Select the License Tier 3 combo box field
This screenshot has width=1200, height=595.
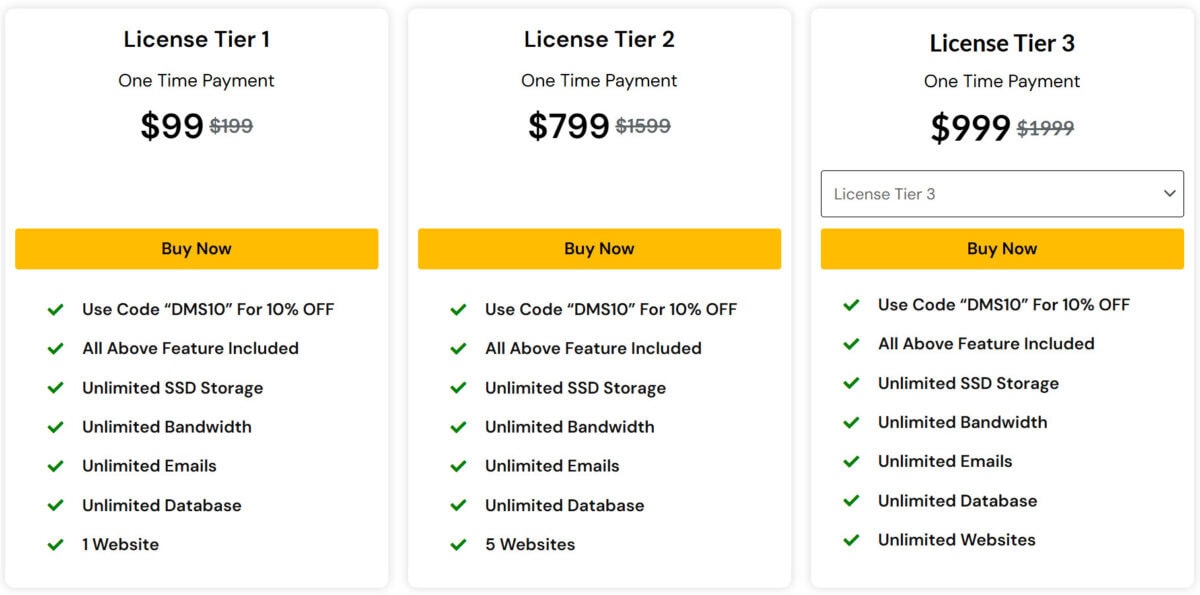1002,194
